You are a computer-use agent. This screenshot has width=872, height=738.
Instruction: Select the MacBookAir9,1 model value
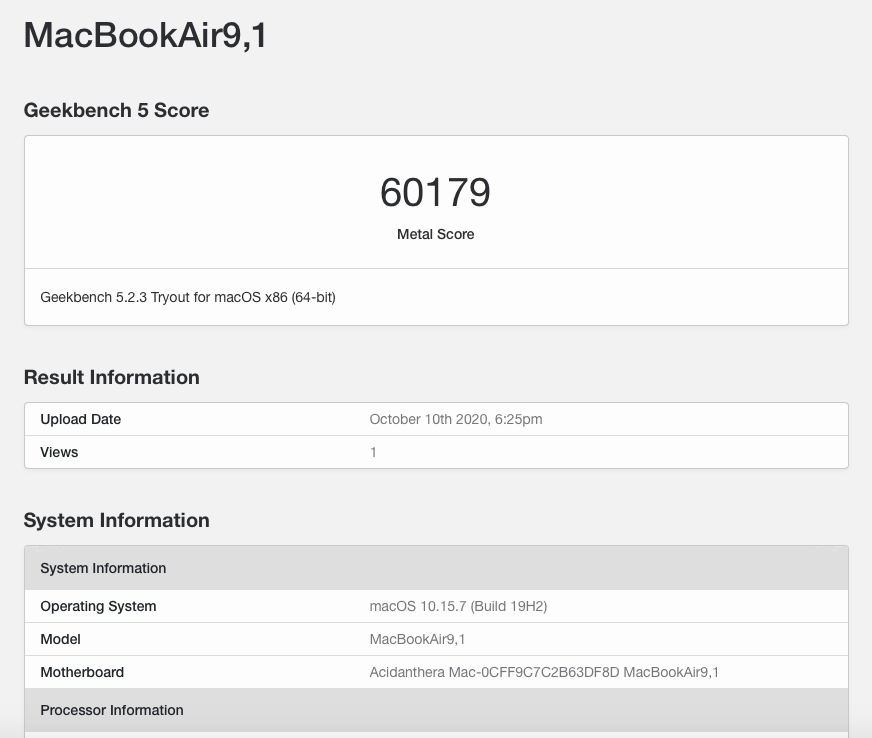(x=417, y=639)
